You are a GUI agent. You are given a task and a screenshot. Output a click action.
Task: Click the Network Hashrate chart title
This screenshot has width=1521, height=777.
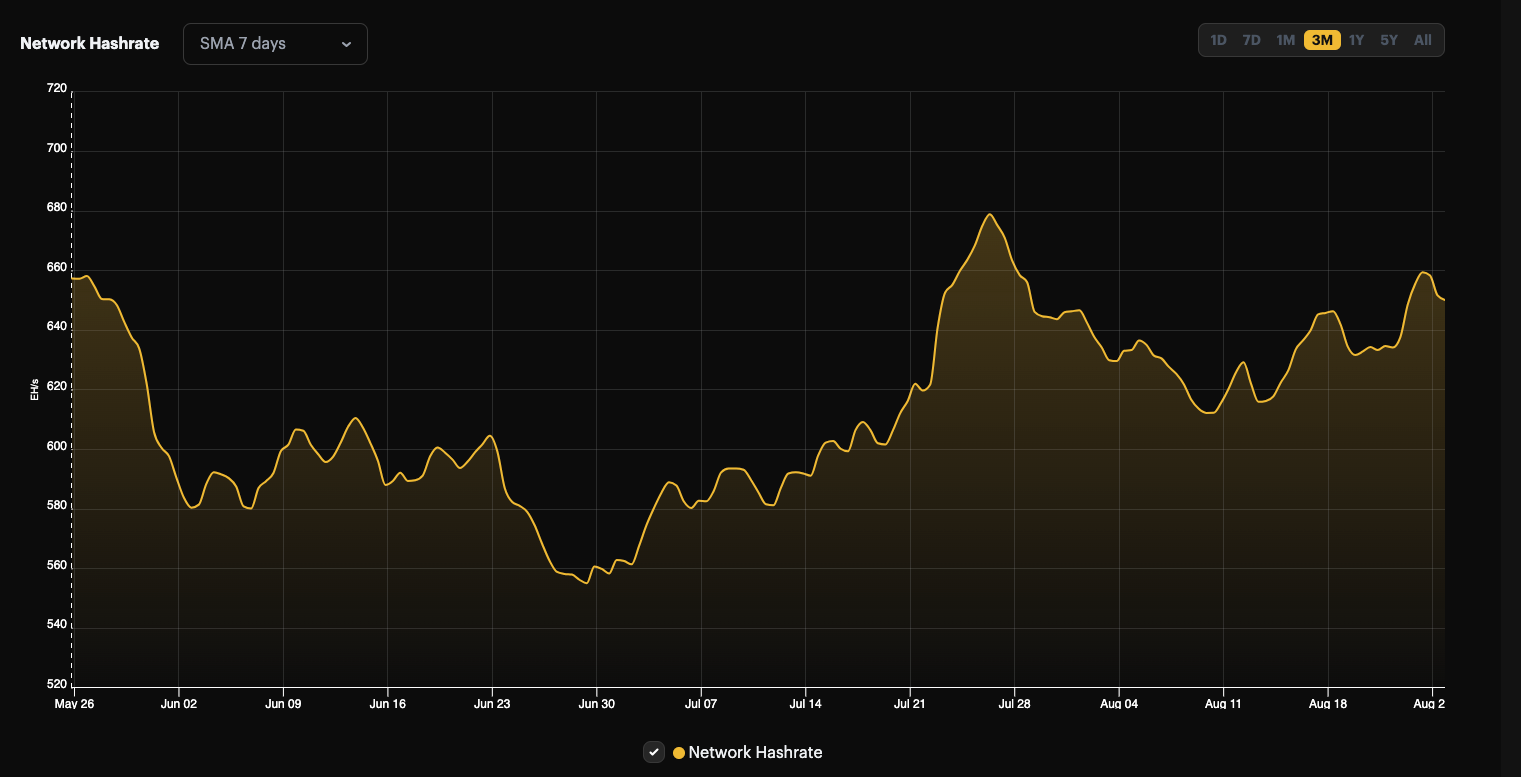tap(88, 43)
